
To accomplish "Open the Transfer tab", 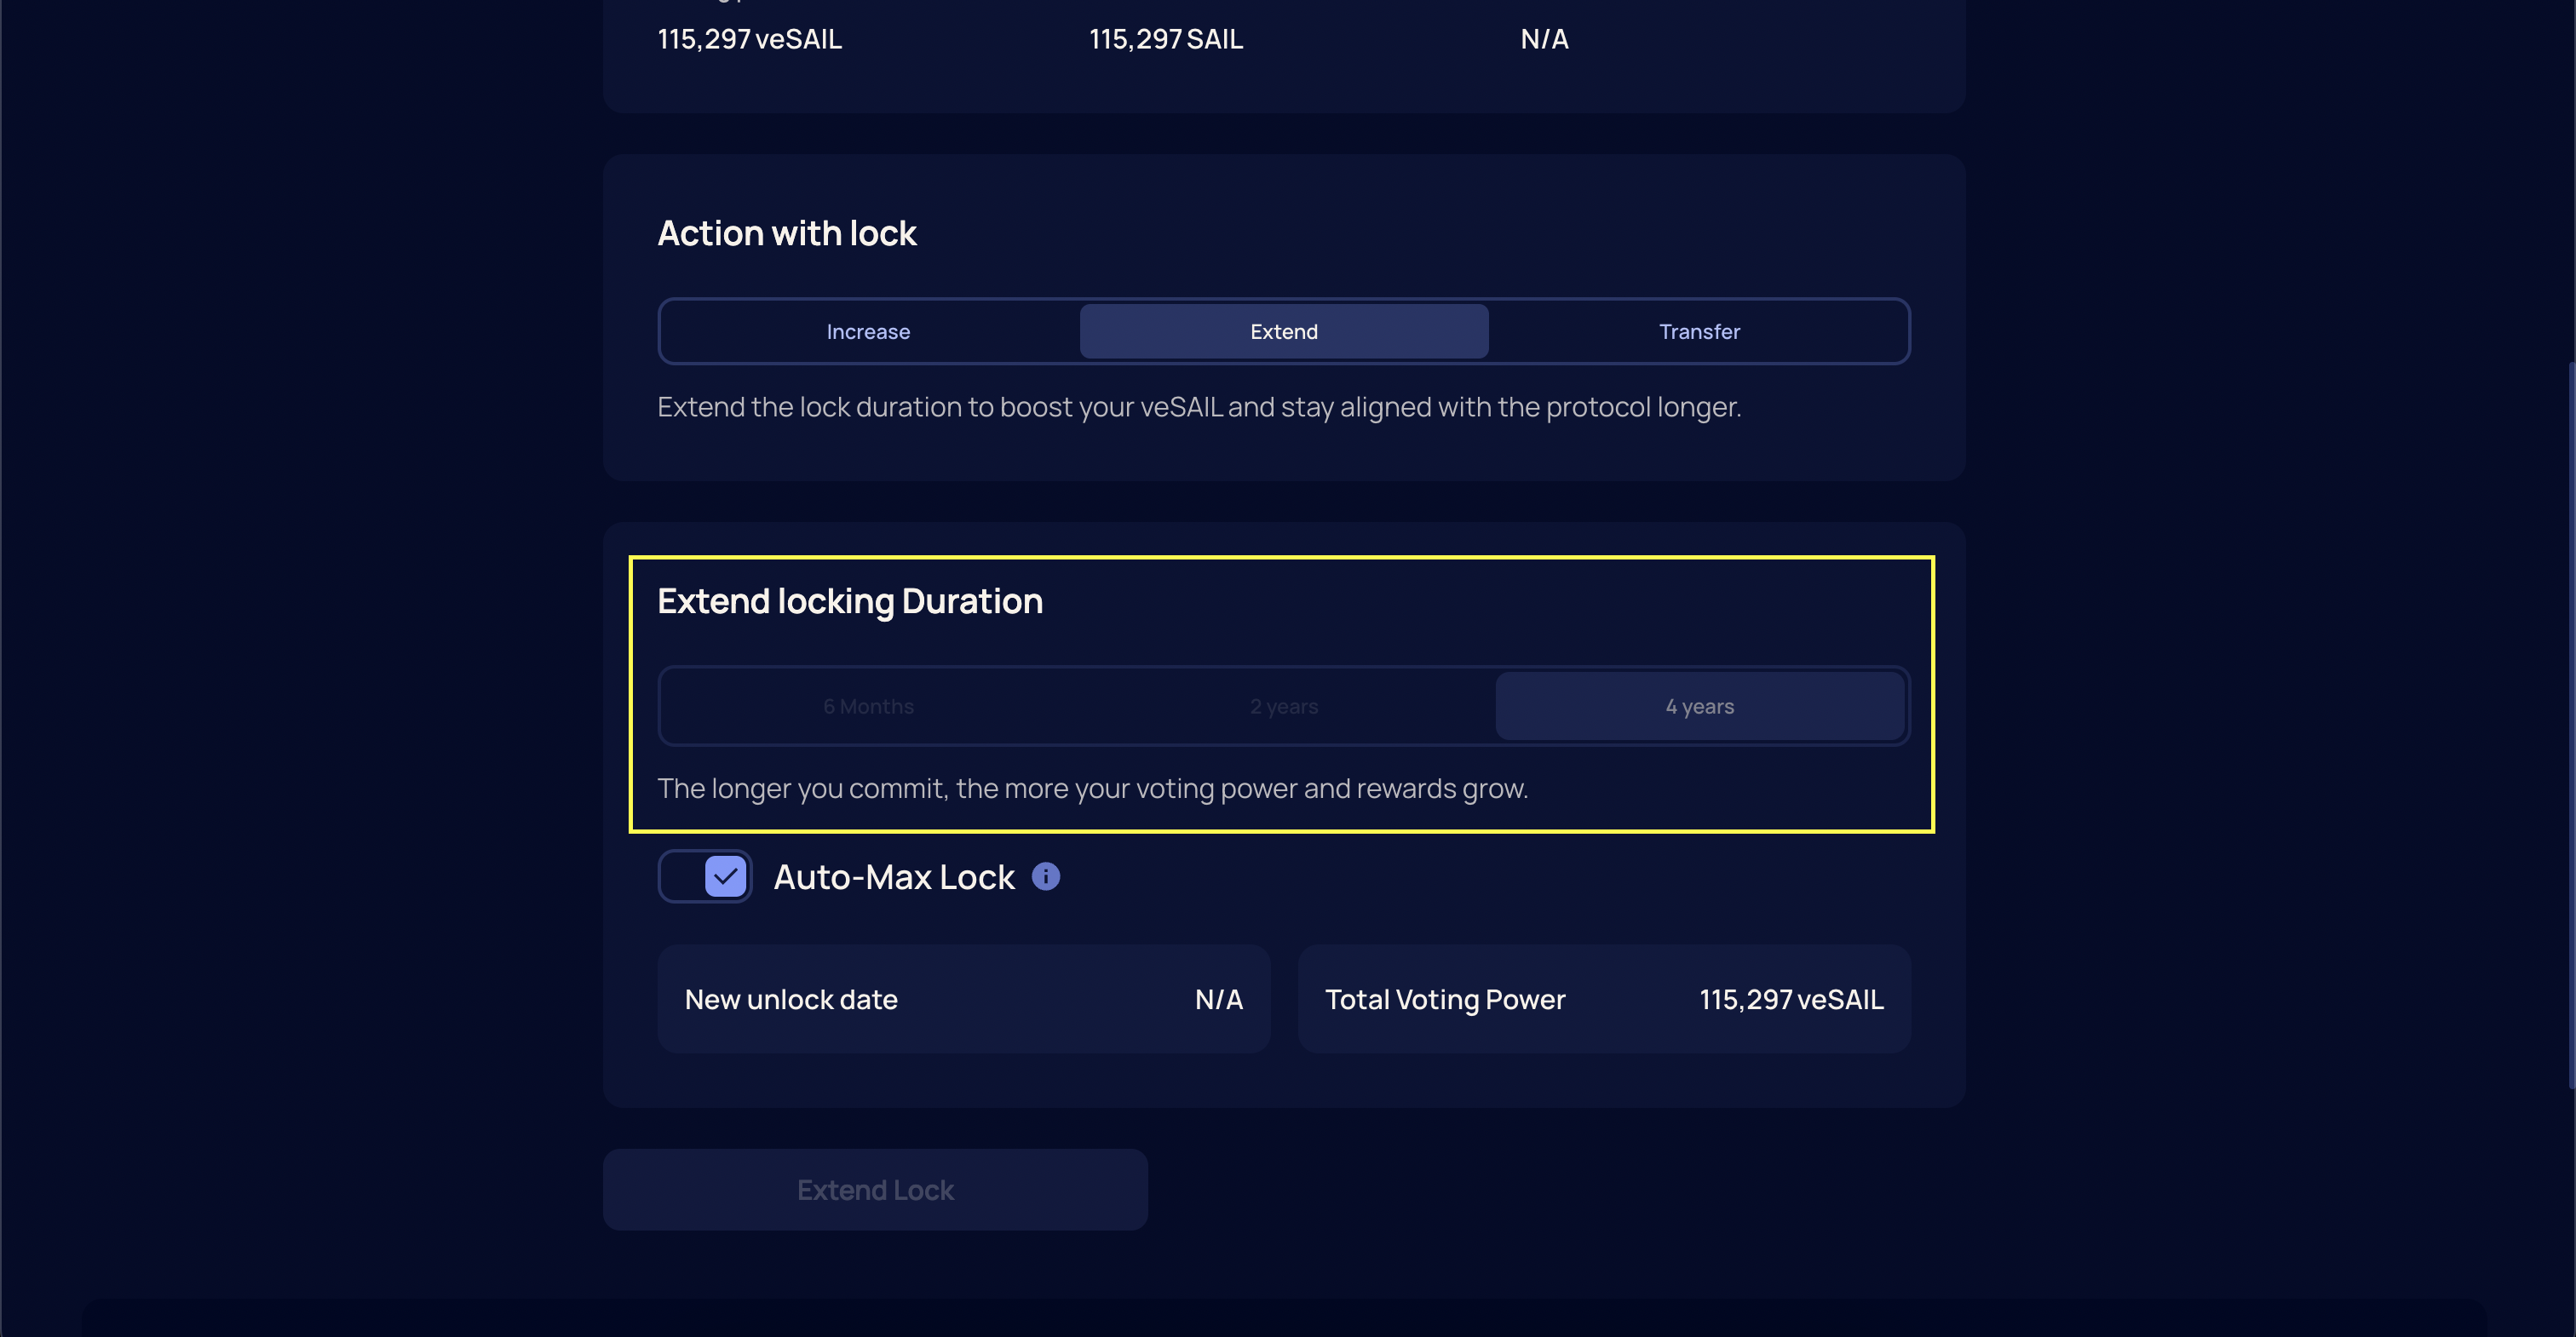I will pos(1699,331).
